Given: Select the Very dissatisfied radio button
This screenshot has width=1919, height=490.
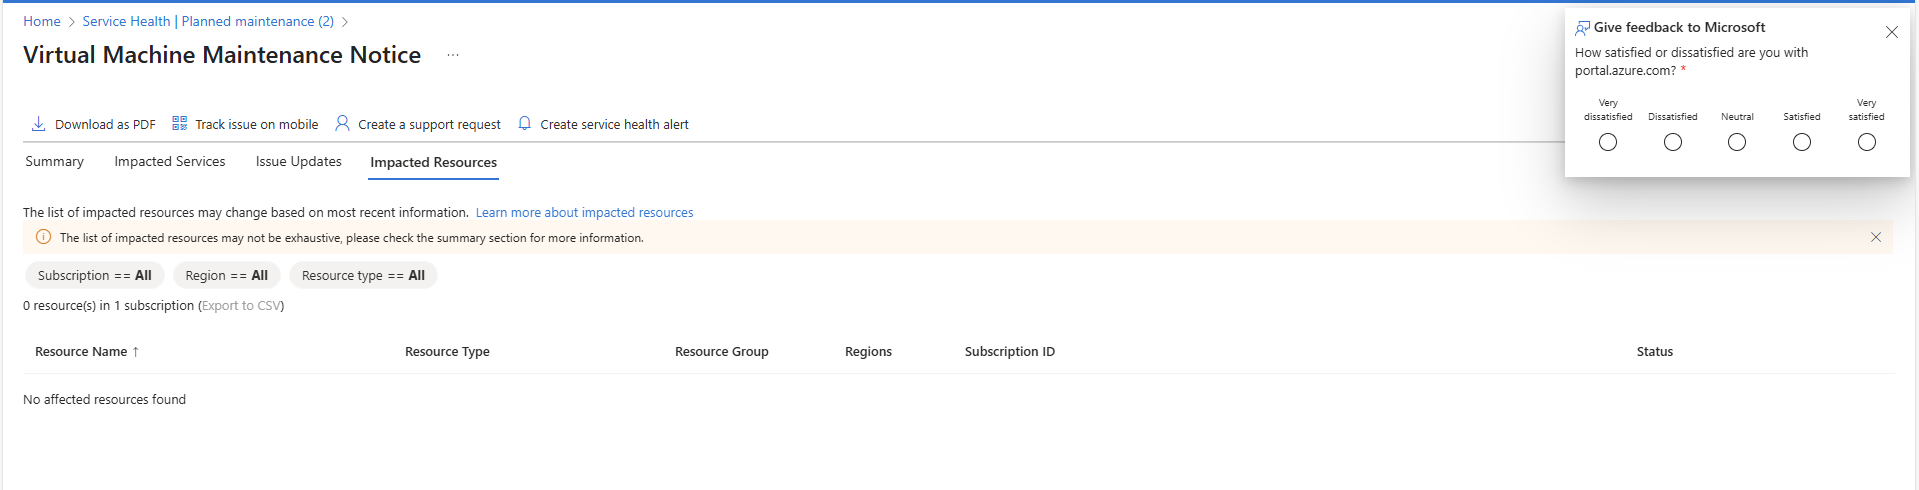Looking at the screenshot, I should tap(1608, 142).
